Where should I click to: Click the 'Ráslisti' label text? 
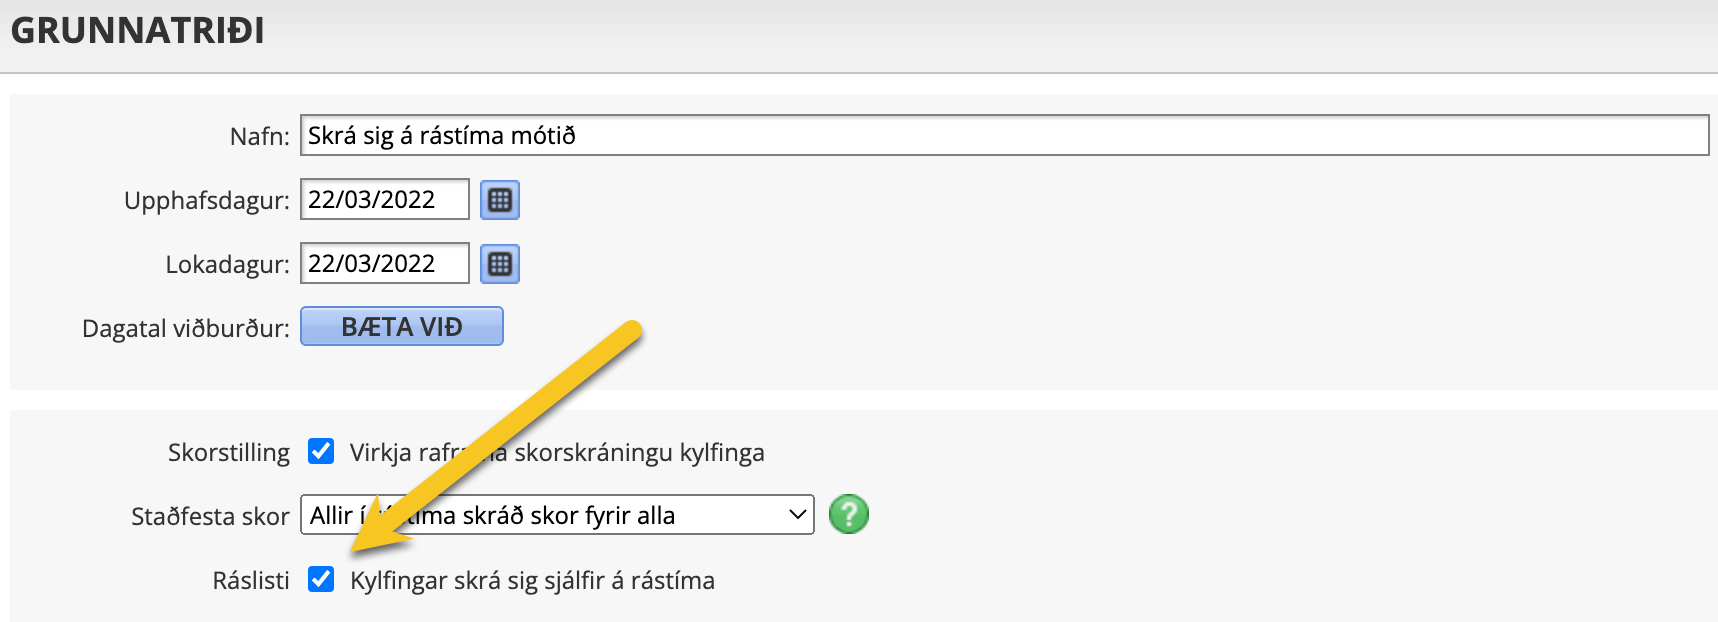click(251, 581)
